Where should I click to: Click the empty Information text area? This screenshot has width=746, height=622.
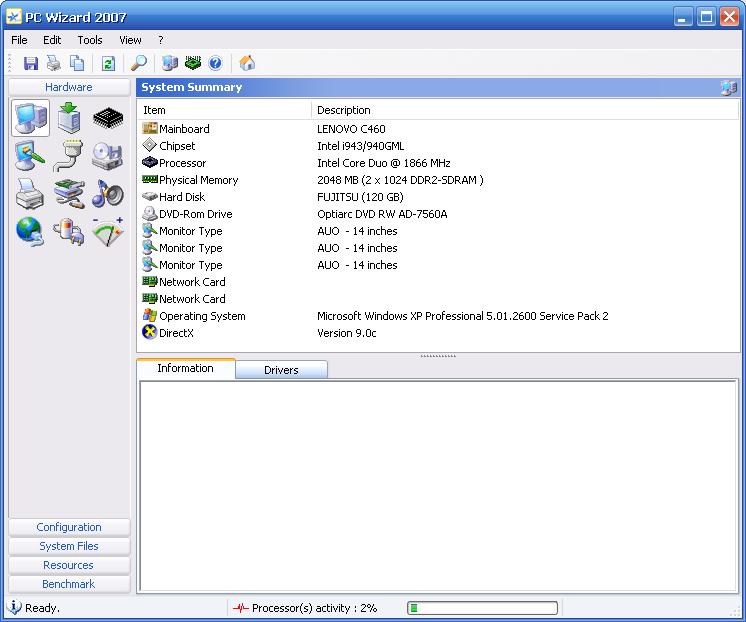pyautogui.click(x=438, y=485)
